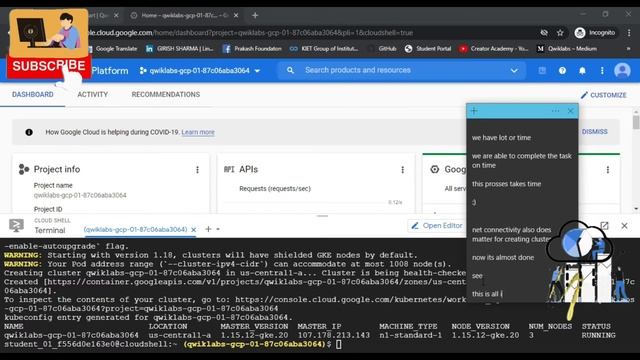Click Subscribe overlay button
Image resolution: width=640 pixels, height=360 pixels.
[x=49, y=66]
